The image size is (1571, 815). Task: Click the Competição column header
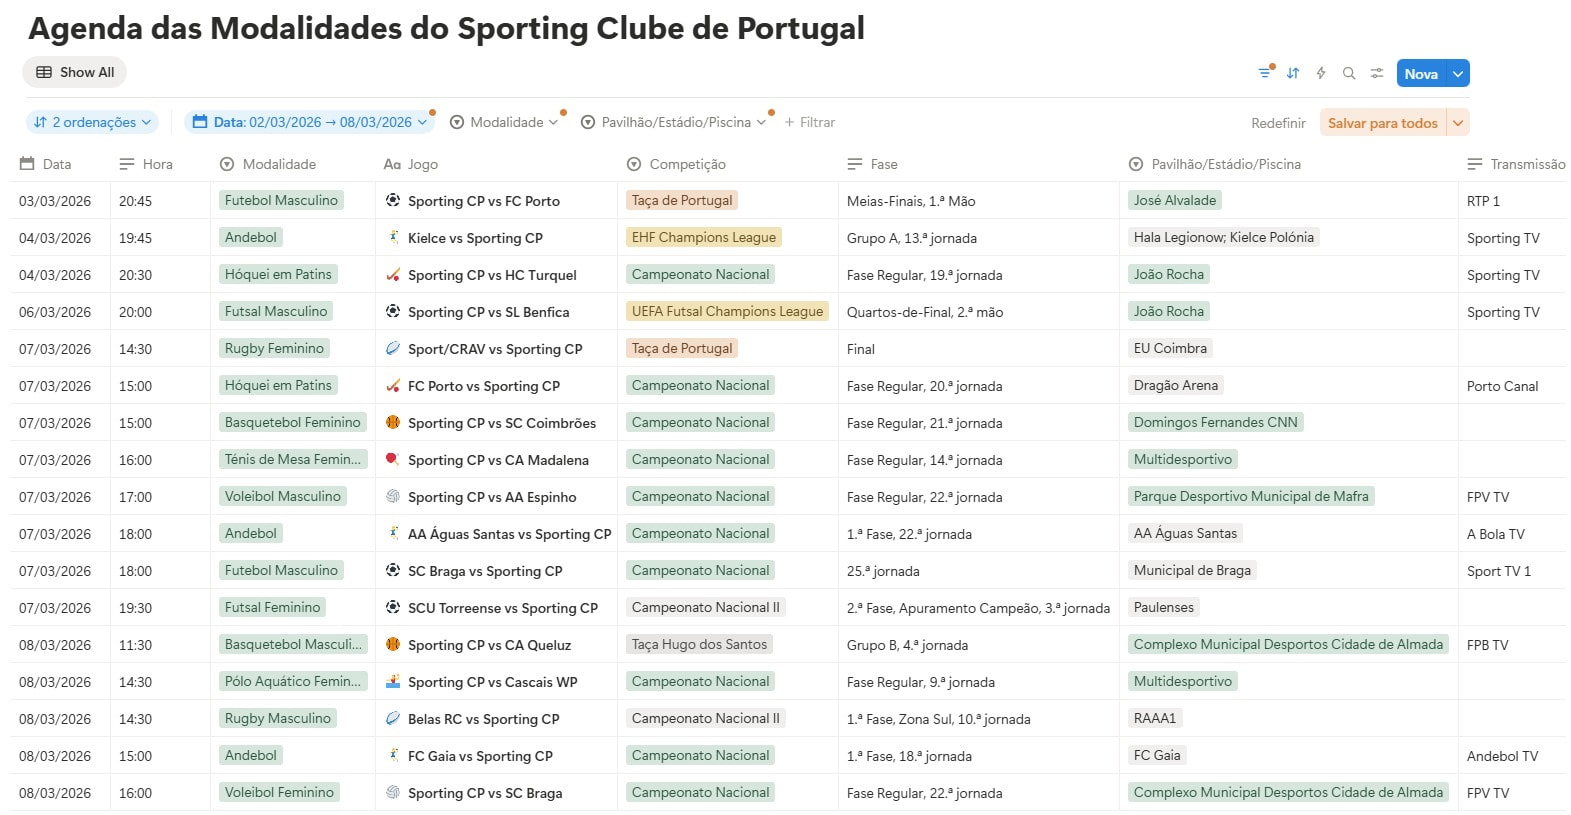[687, 164]
